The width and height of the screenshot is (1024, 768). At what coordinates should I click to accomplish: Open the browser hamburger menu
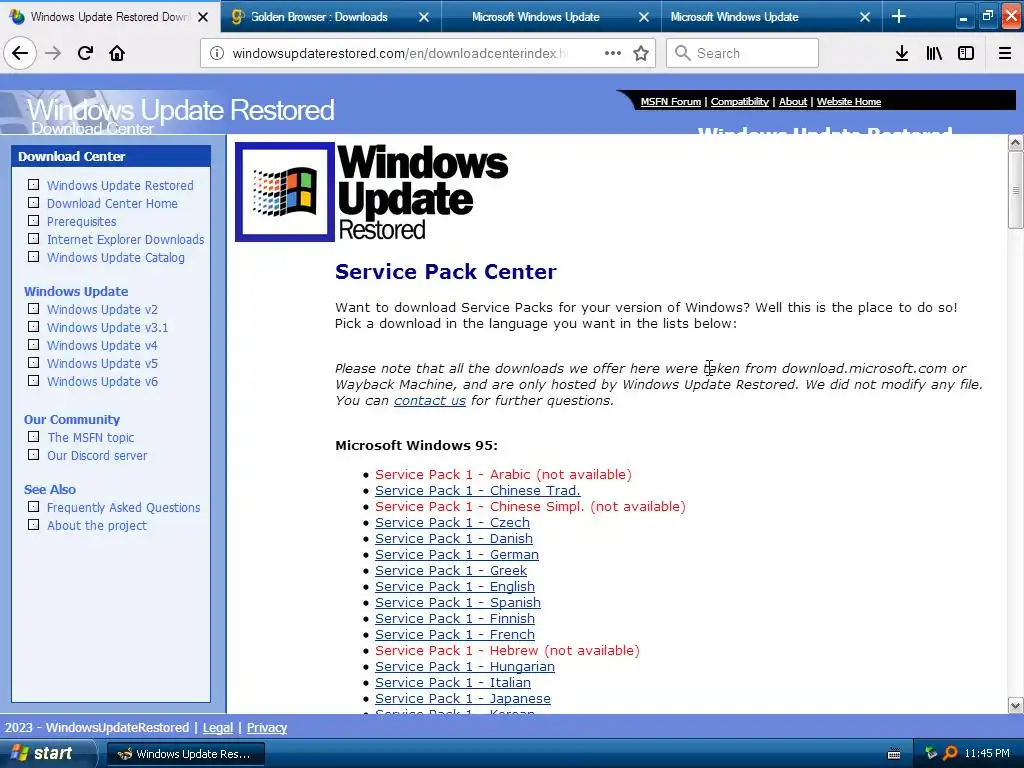click(1005, 53)
